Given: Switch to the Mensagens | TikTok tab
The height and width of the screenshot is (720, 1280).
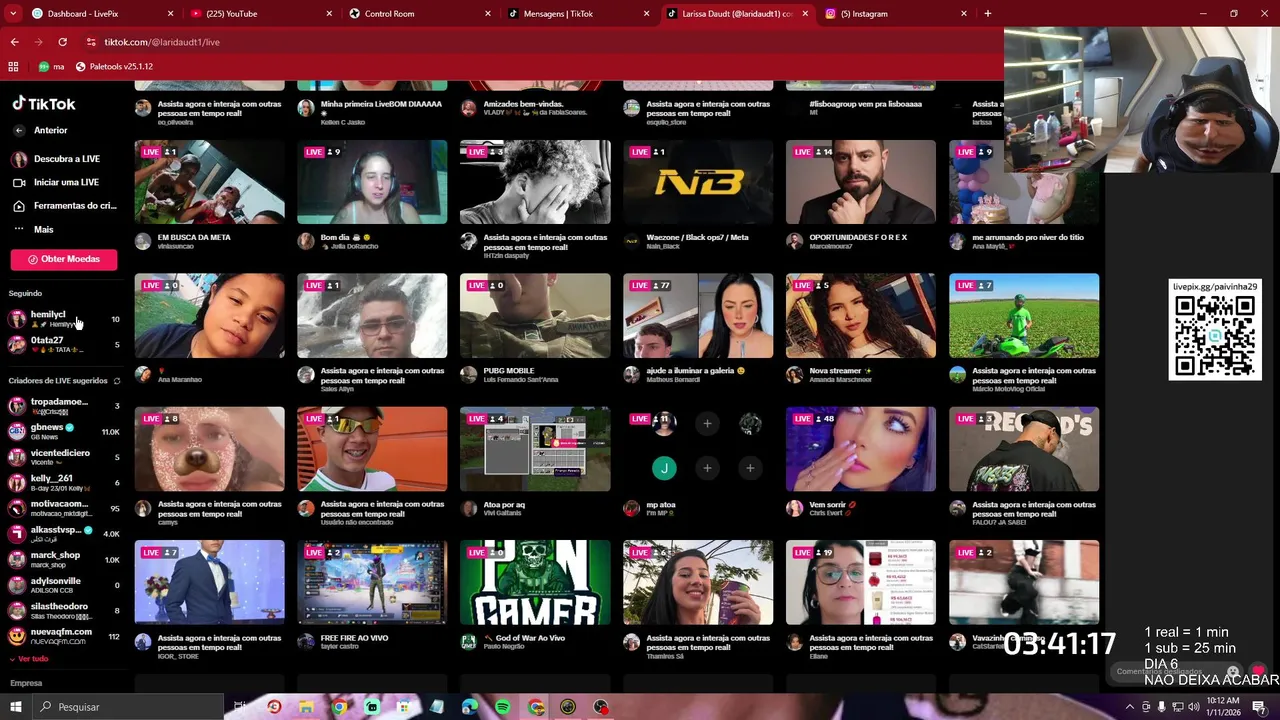Looking at the screenshot, I should click(x=580, y=14).
